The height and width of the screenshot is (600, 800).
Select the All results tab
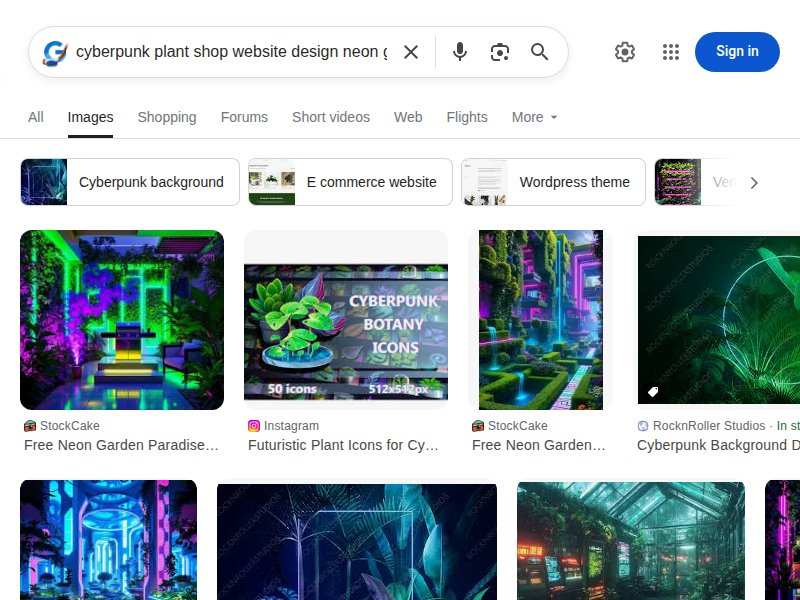click(35, 117)
